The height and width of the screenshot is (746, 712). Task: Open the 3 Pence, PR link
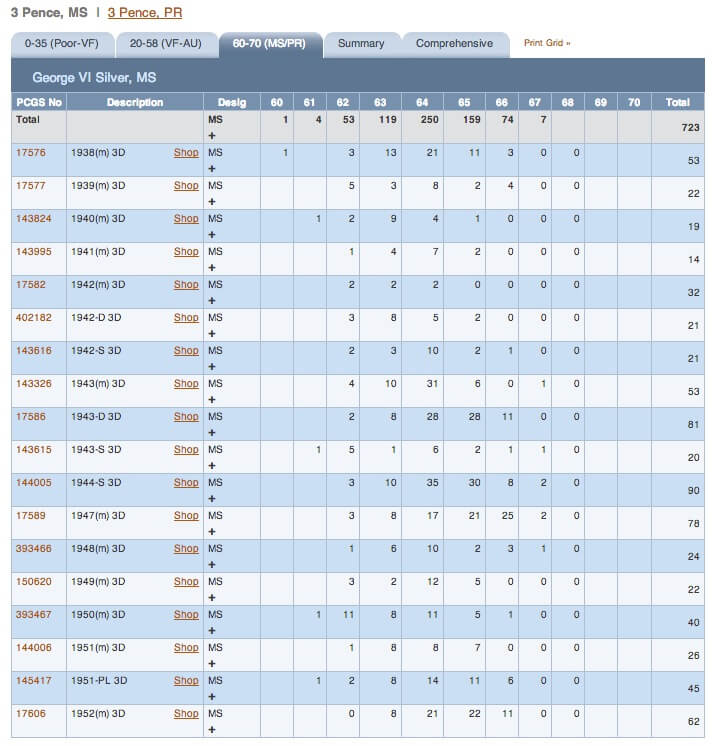[x=145, y=12]
